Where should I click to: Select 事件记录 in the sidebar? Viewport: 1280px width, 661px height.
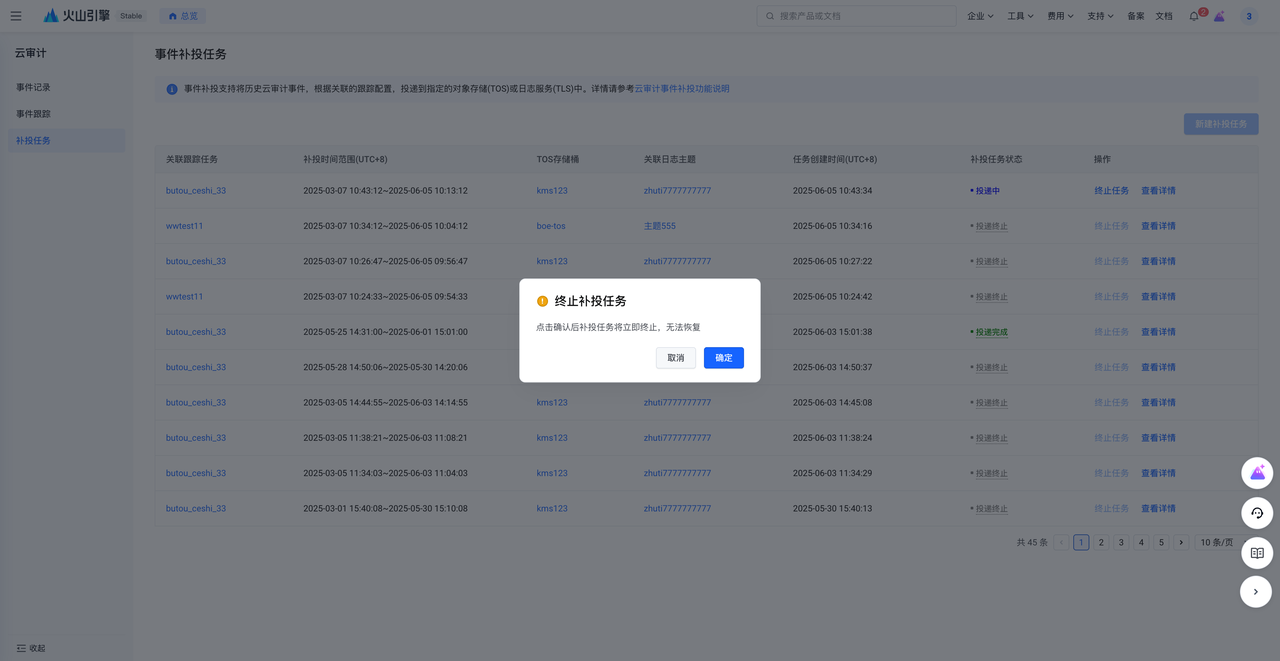click(33, 88)
